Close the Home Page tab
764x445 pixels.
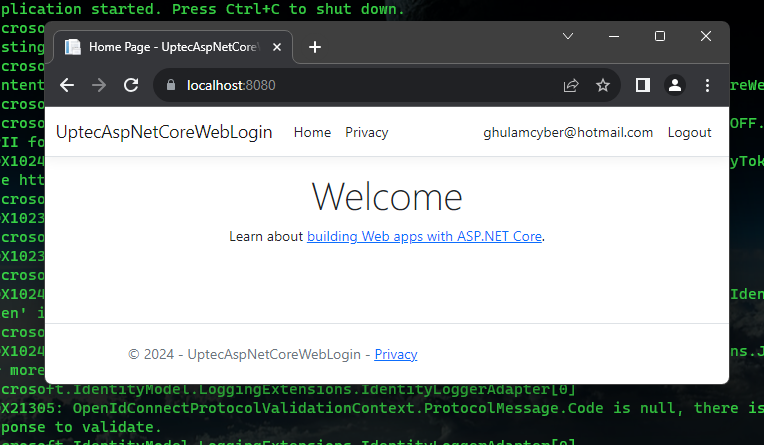point(277,47)
